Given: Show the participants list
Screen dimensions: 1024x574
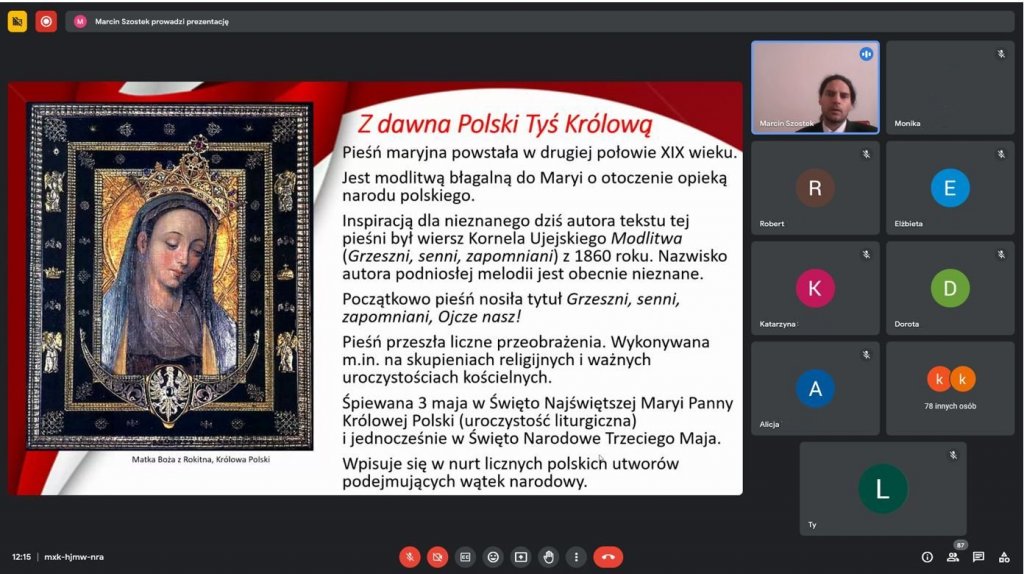Looking at the screenshot, I should [953, 557].
